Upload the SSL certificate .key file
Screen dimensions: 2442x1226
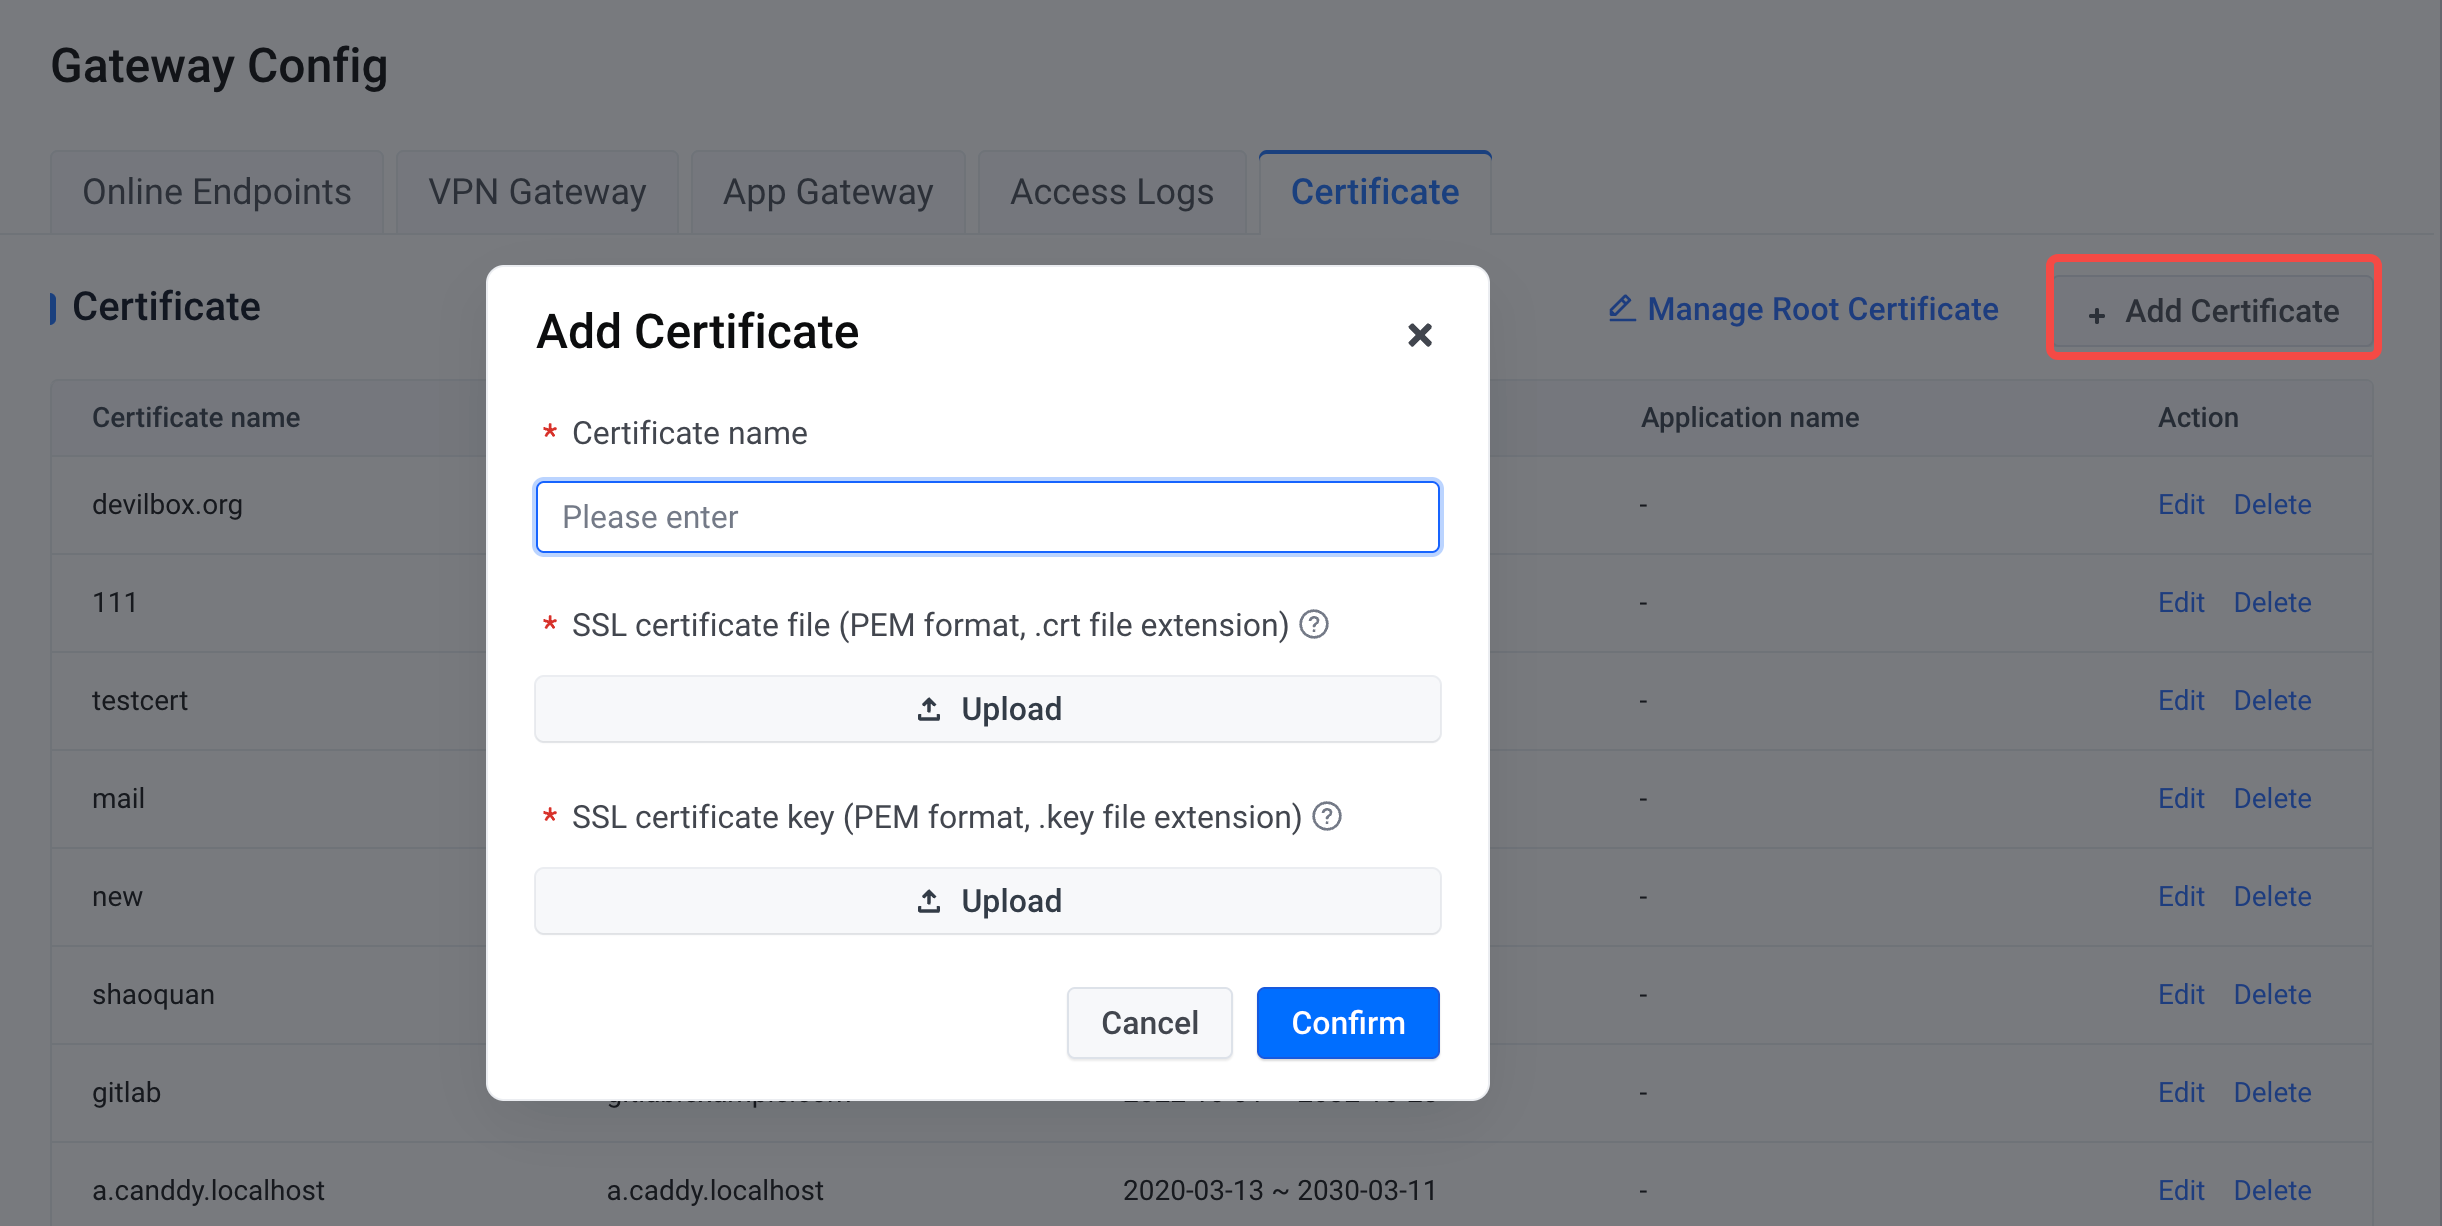[x=987, y=901]
